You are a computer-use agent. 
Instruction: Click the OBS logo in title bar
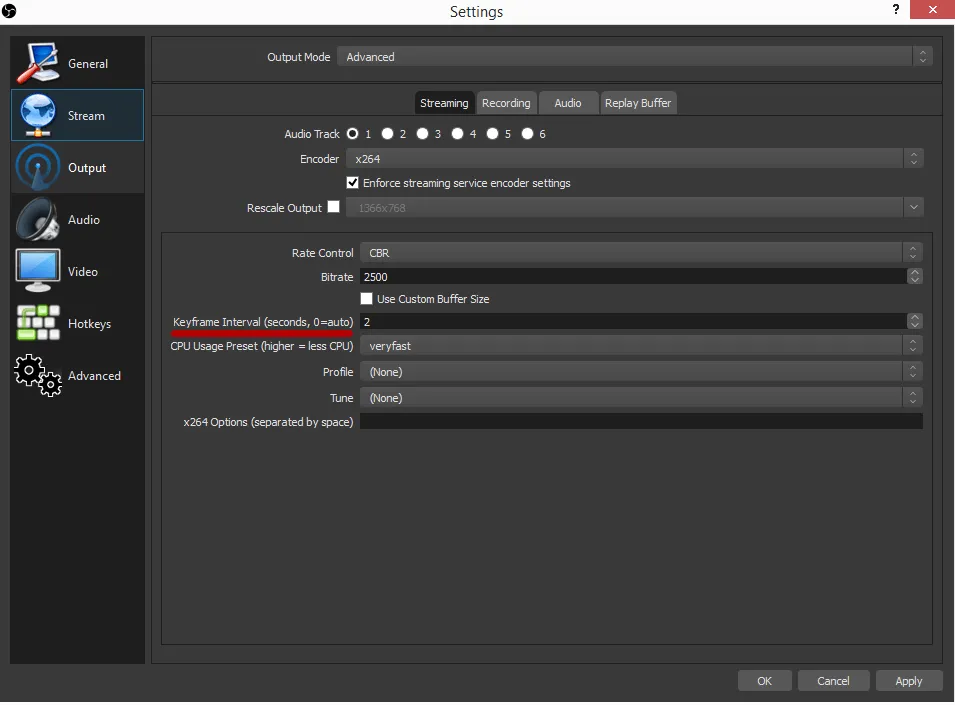pyautogui.click(x=9, y=11)
